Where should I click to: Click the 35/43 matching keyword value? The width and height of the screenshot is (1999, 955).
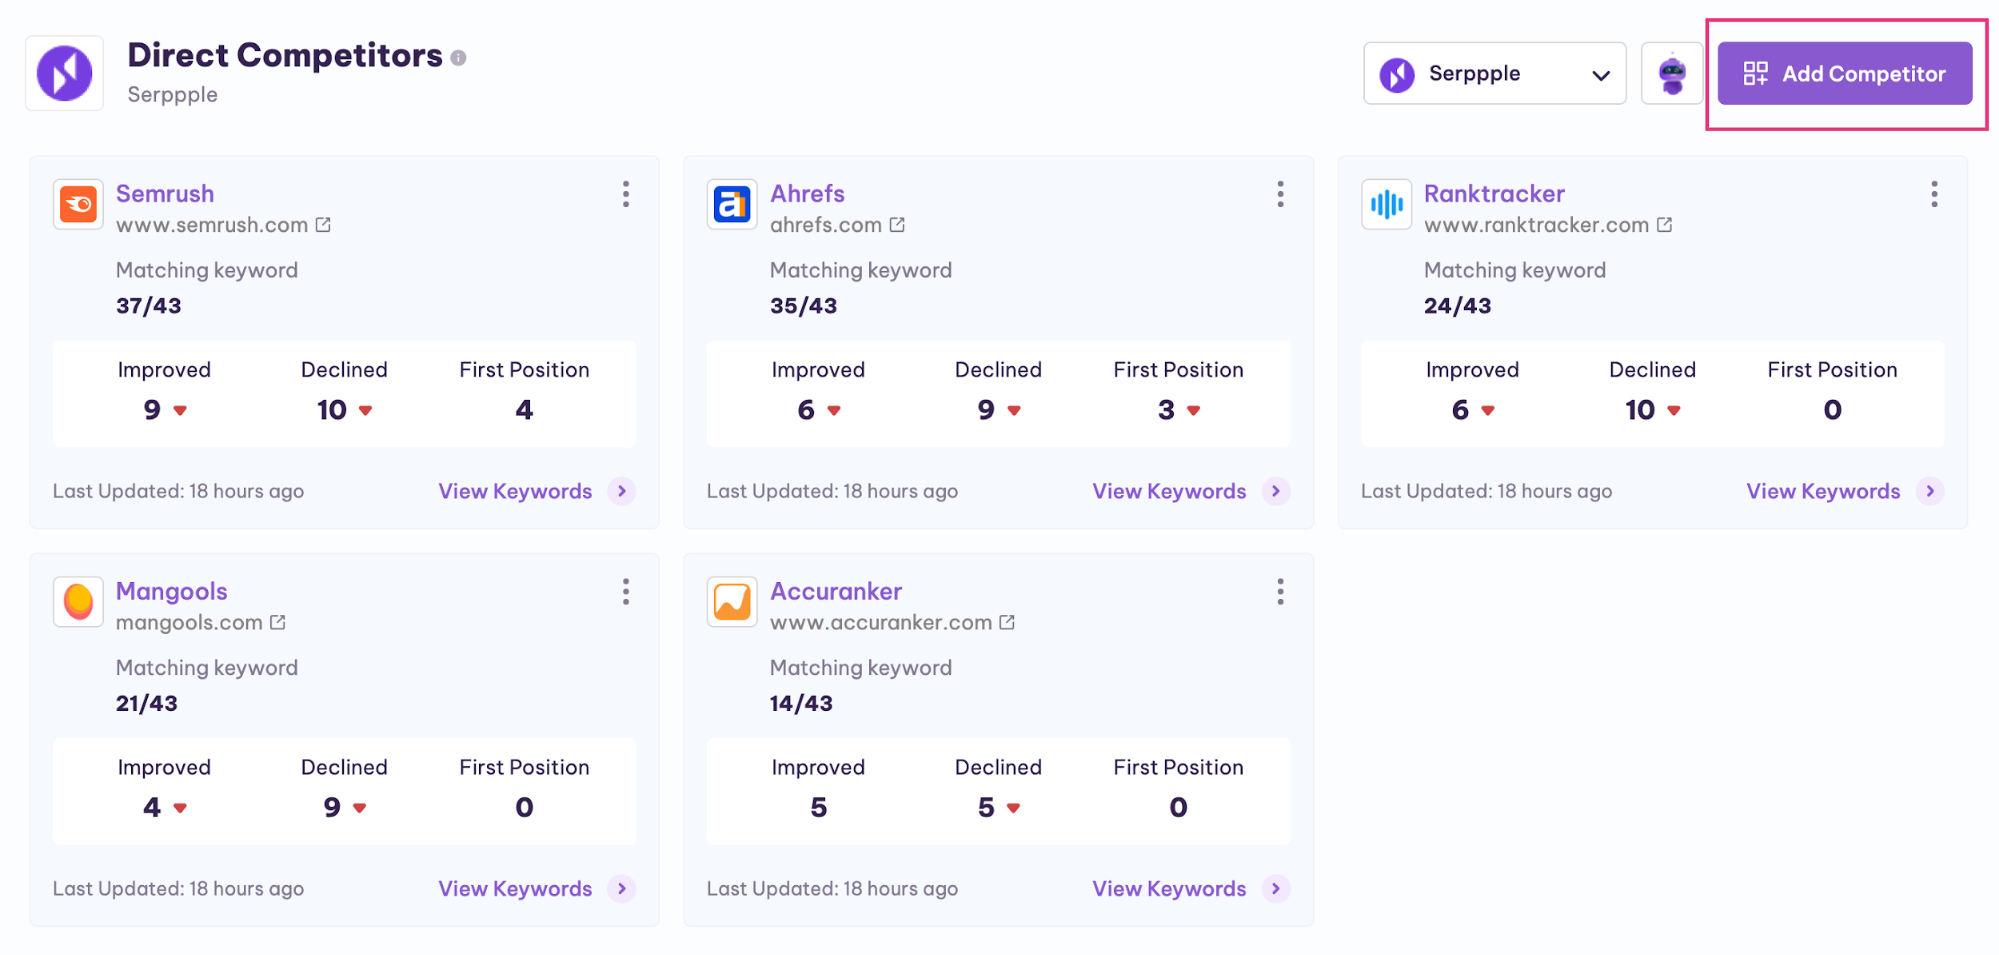803,306
